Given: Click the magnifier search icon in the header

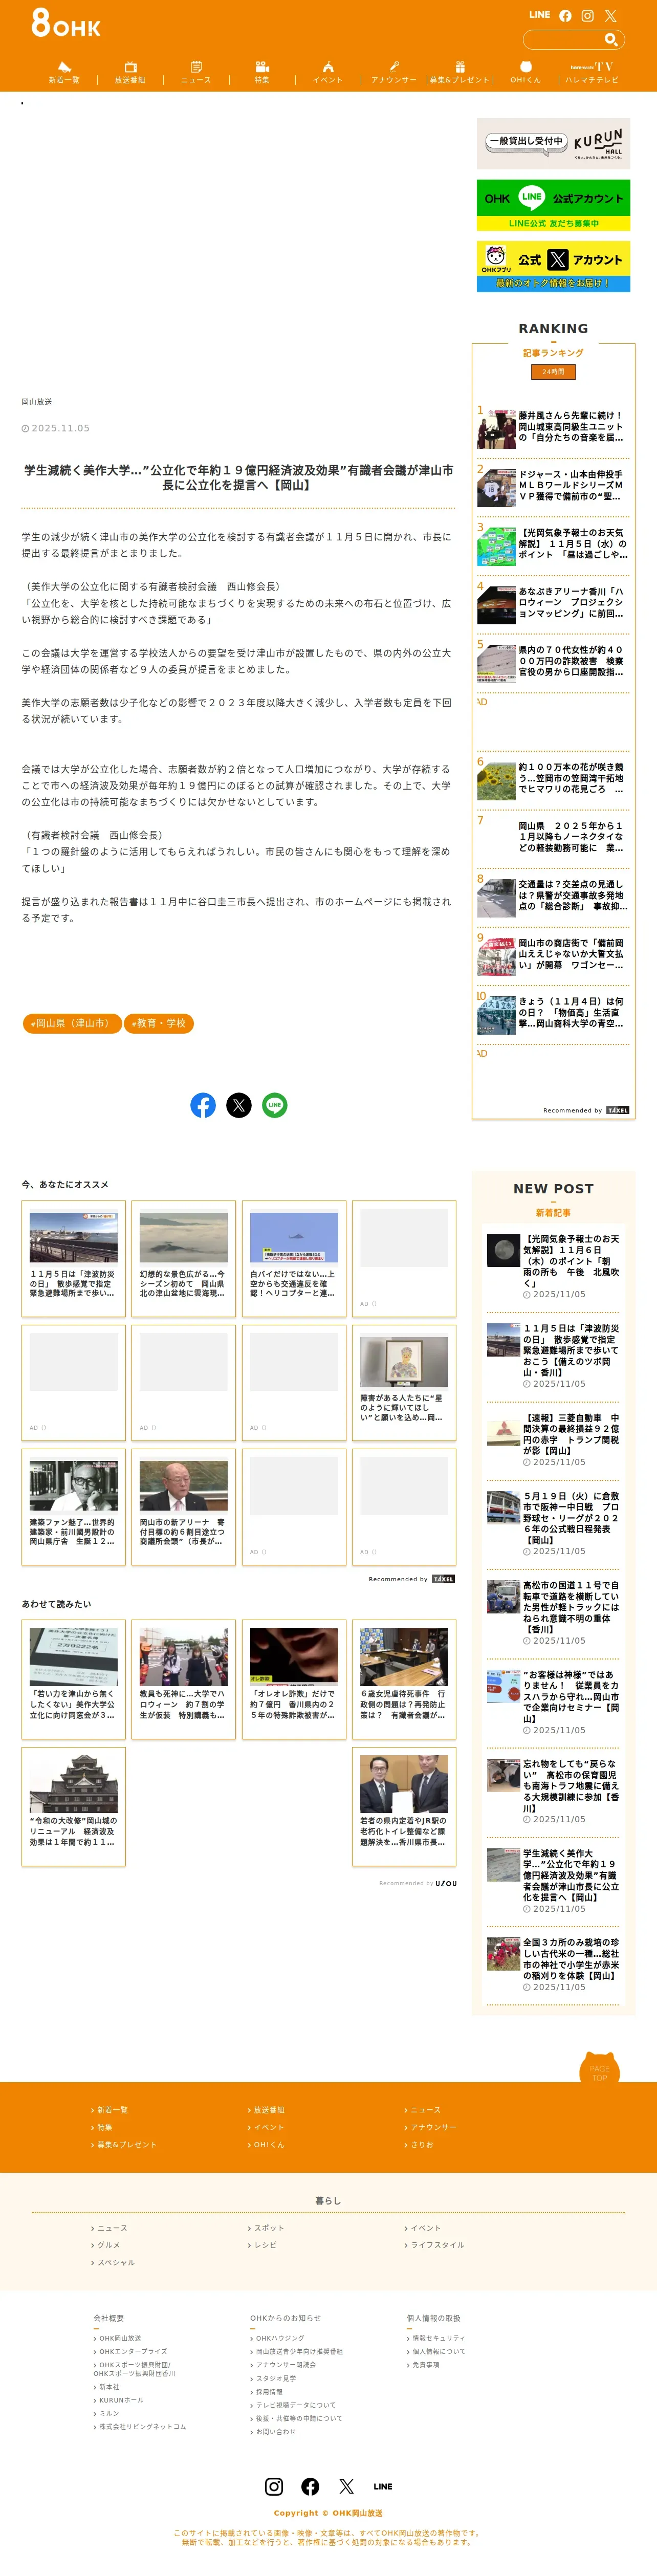Looking at the screenshot, I should [610, 39].
